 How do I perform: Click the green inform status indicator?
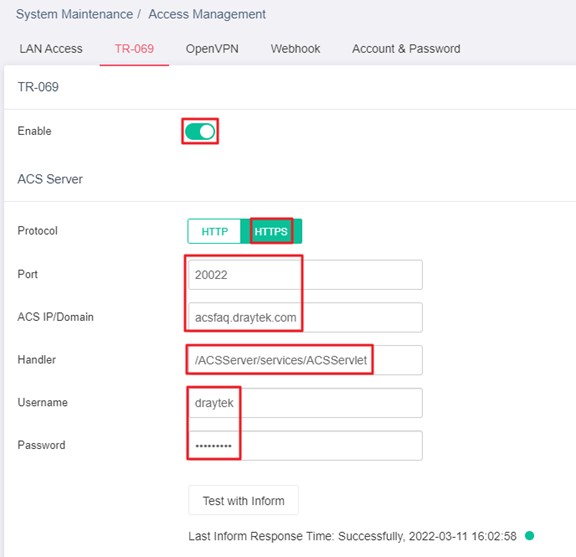529,536
